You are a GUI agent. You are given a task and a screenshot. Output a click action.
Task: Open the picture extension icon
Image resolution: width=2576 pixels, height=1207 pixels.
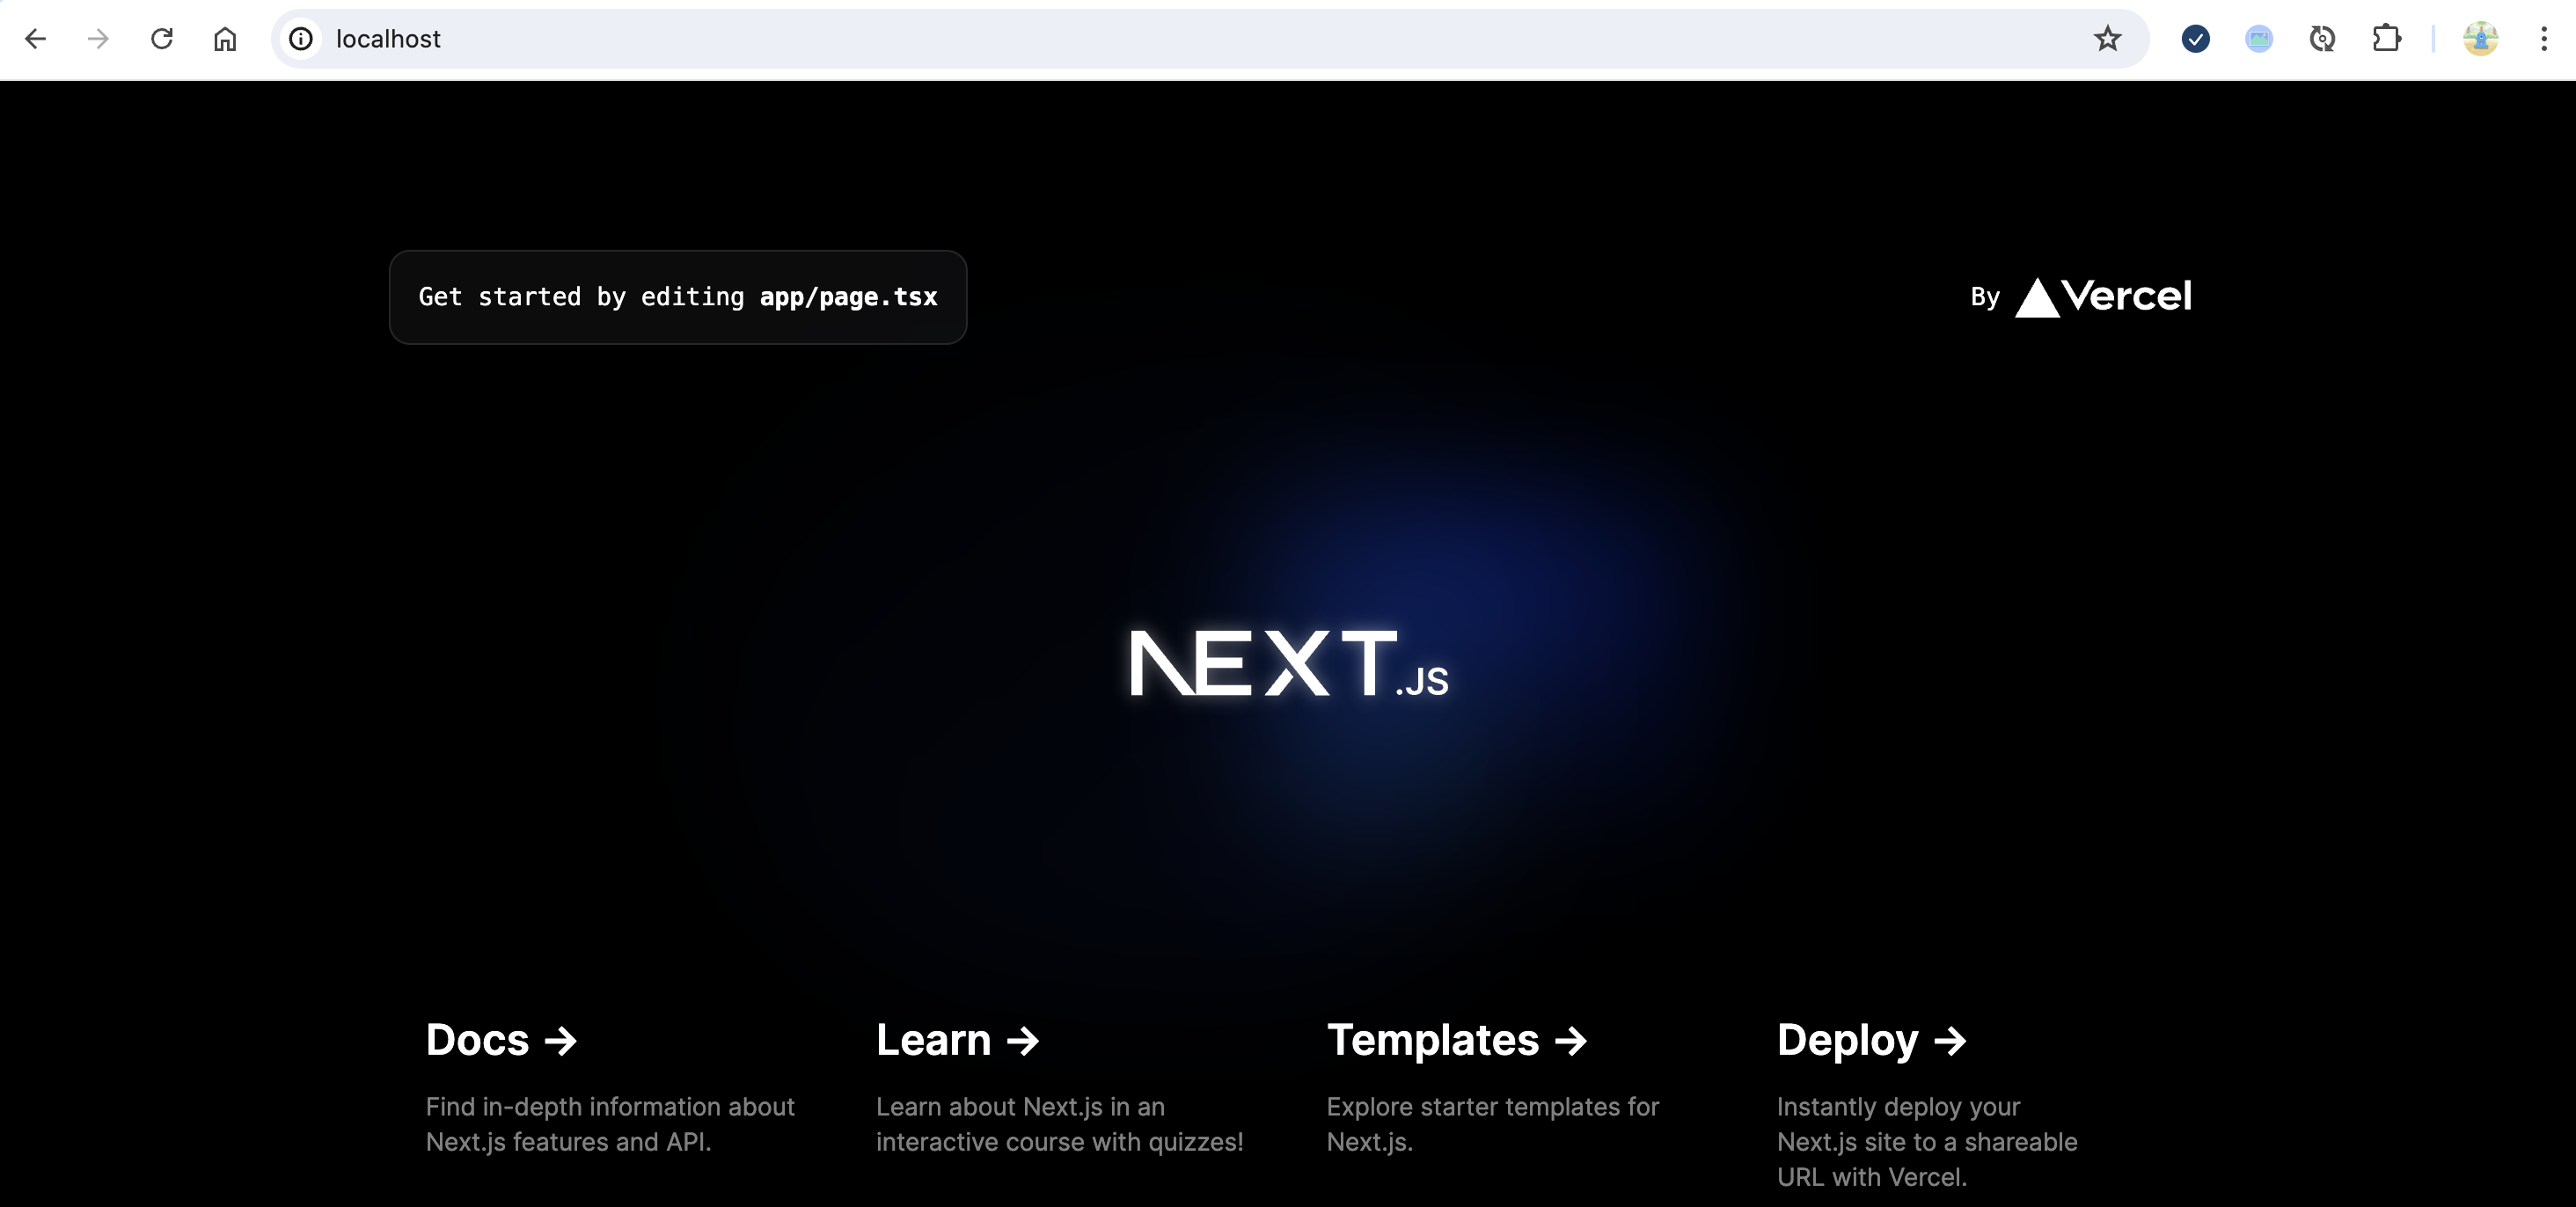pyautogui.click(x=2259, y=39)
